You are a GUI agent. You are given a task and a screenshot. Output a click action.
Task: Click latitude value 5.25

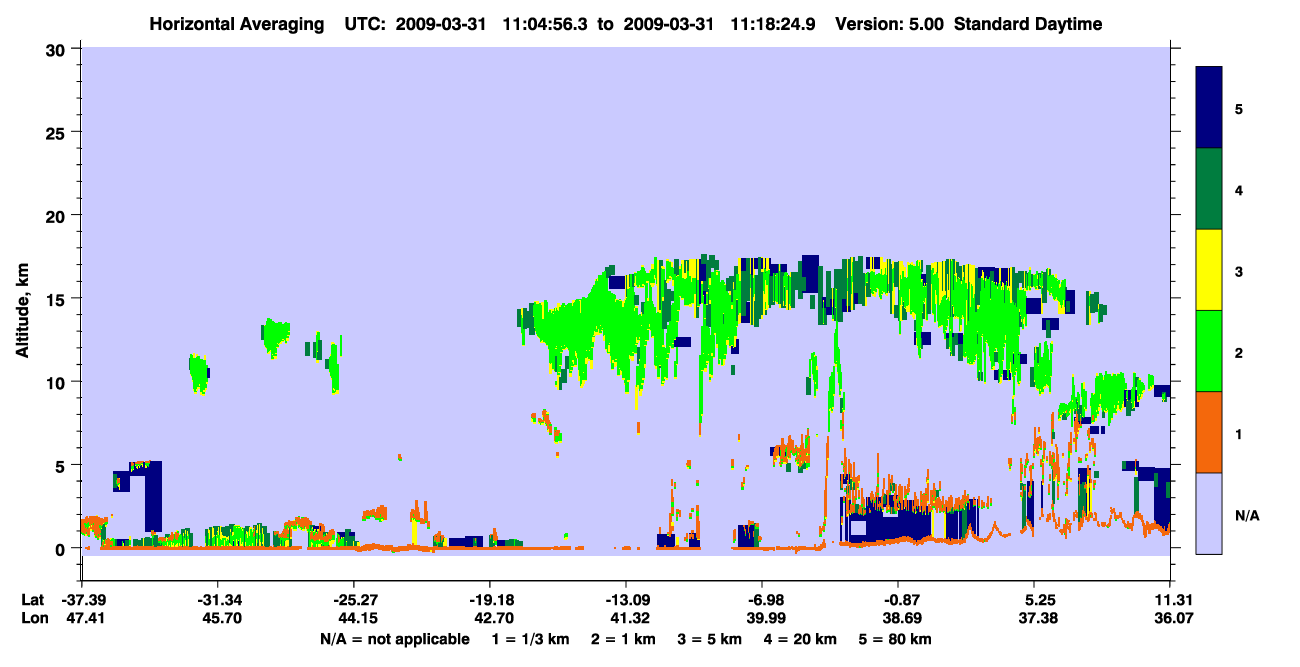(x=1035, y=600)
